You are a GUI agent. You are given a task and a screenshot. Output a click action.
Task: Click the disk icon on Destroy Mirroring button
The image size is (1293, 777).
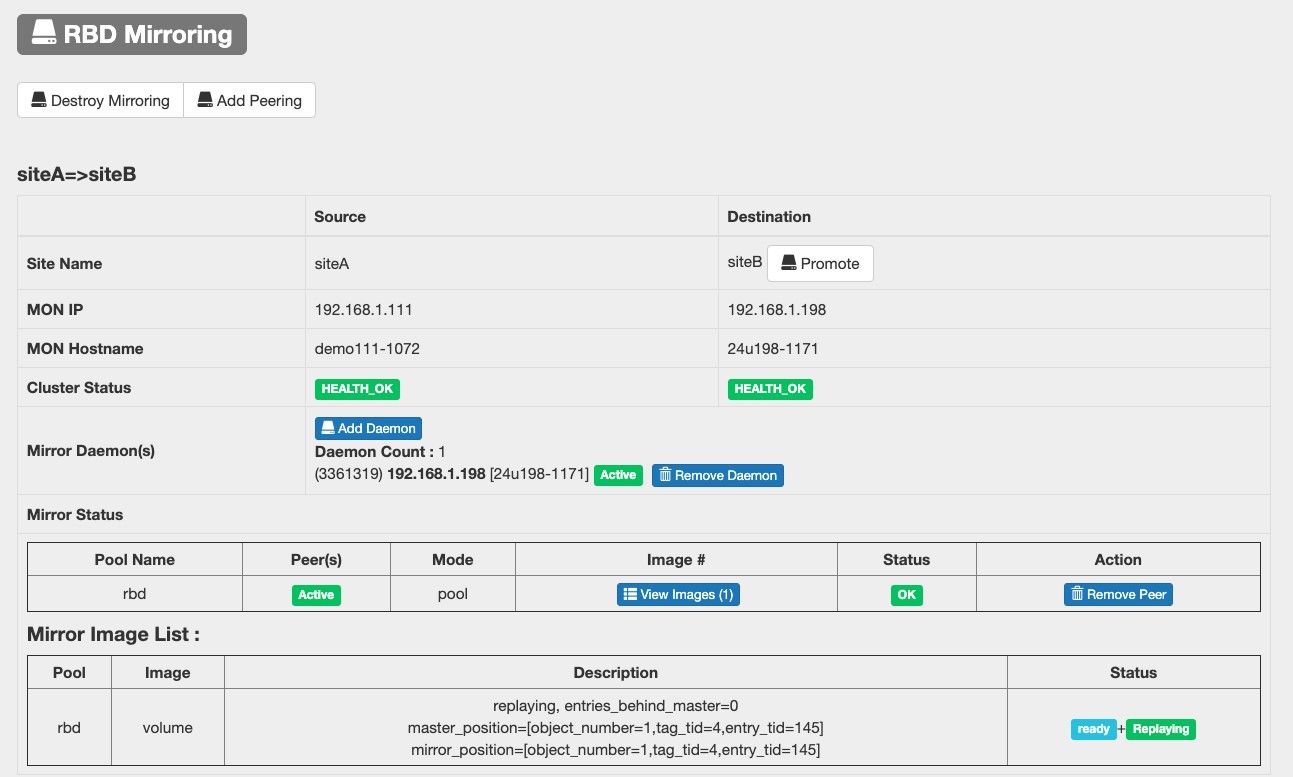point(38,100)
